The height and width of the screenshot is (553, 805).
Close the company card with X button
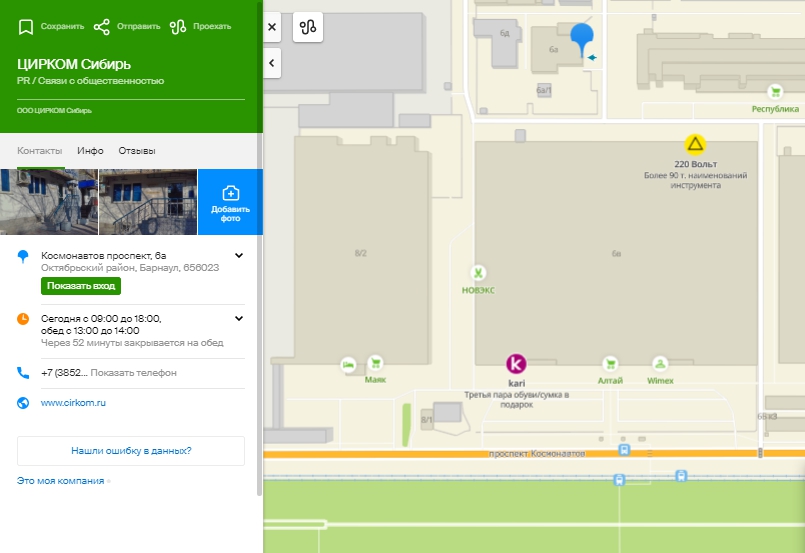click(272, 27)
